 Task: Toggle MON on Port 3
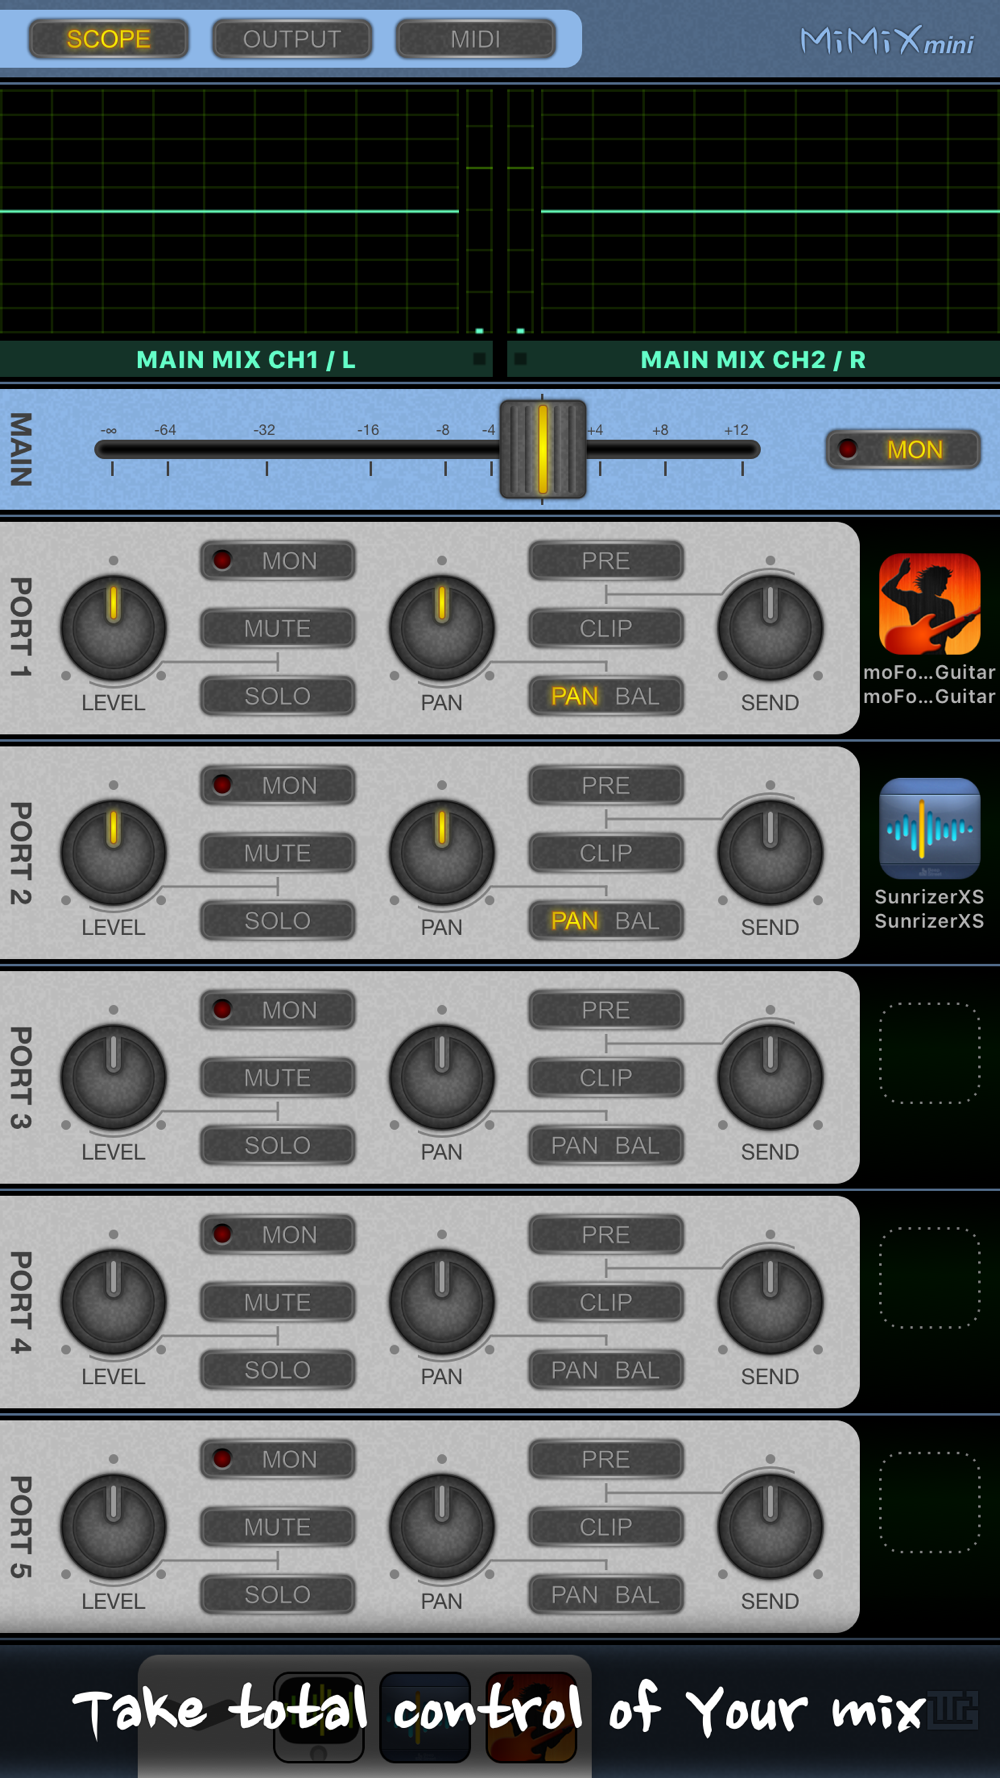278,1010
